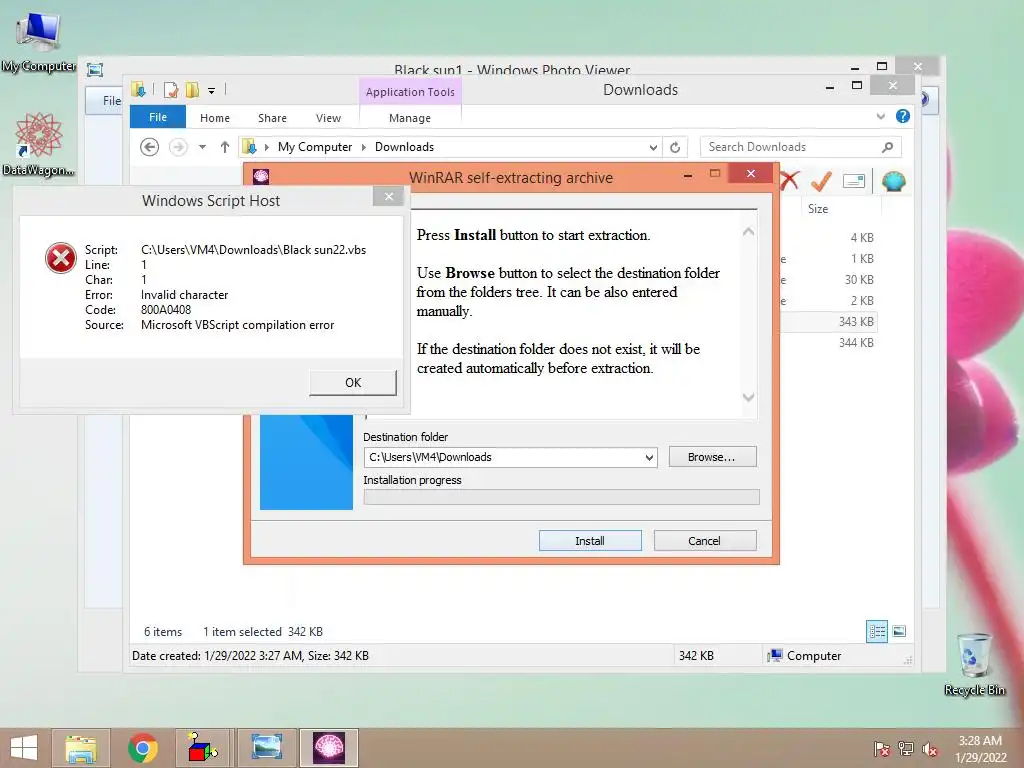The image size is (1024, 768).
Task: Click the Install button
Action: click(590, 541)
